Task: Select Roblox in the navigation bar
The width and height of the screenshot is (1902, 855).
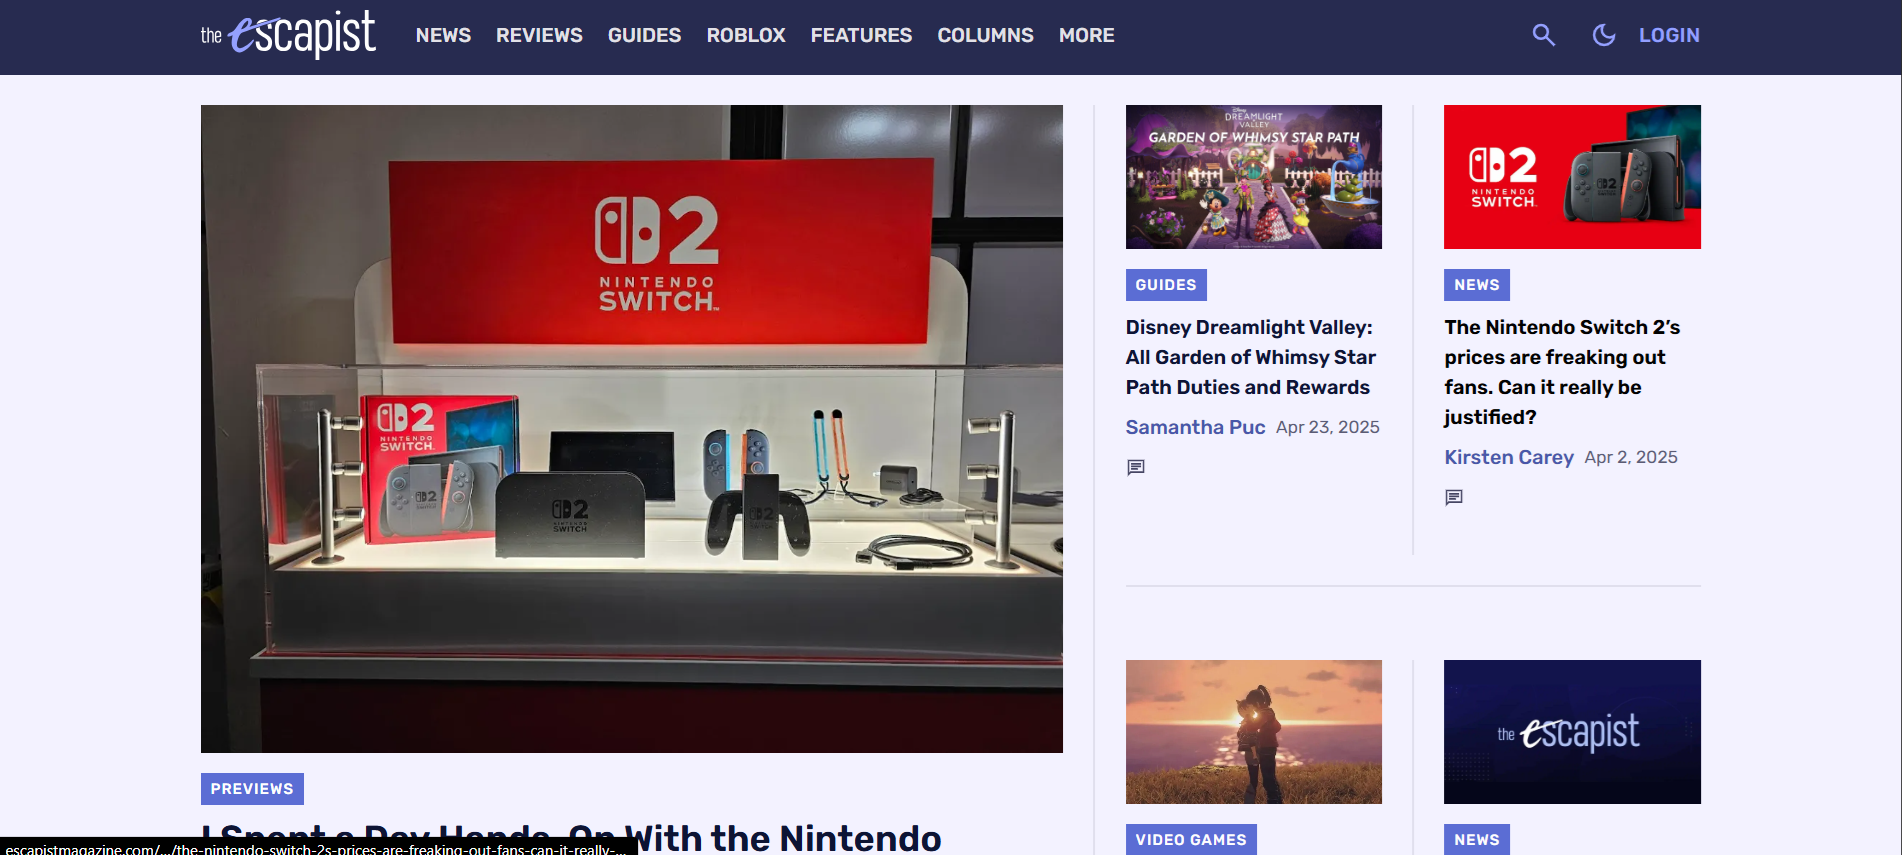Action: 746,35
